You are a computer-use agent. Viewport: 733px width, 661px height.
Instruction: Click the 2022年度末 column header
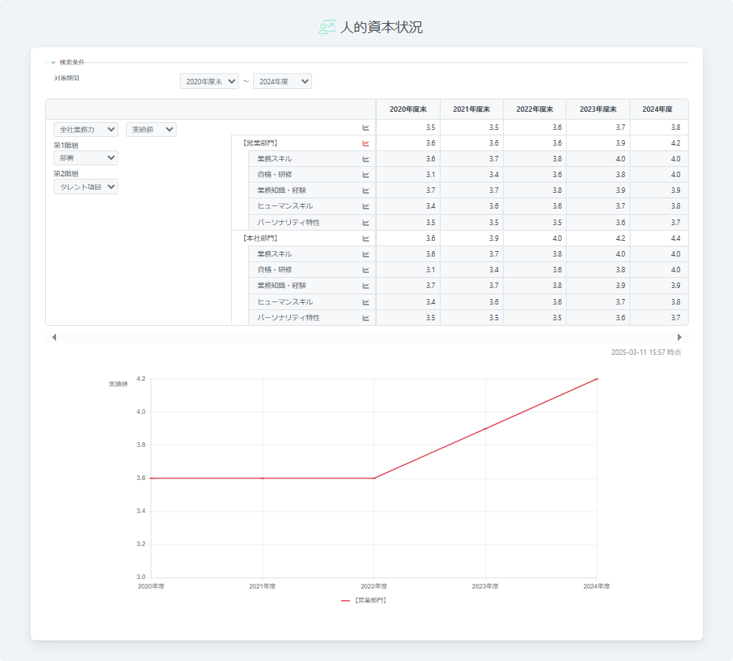(x=533, y=109)
